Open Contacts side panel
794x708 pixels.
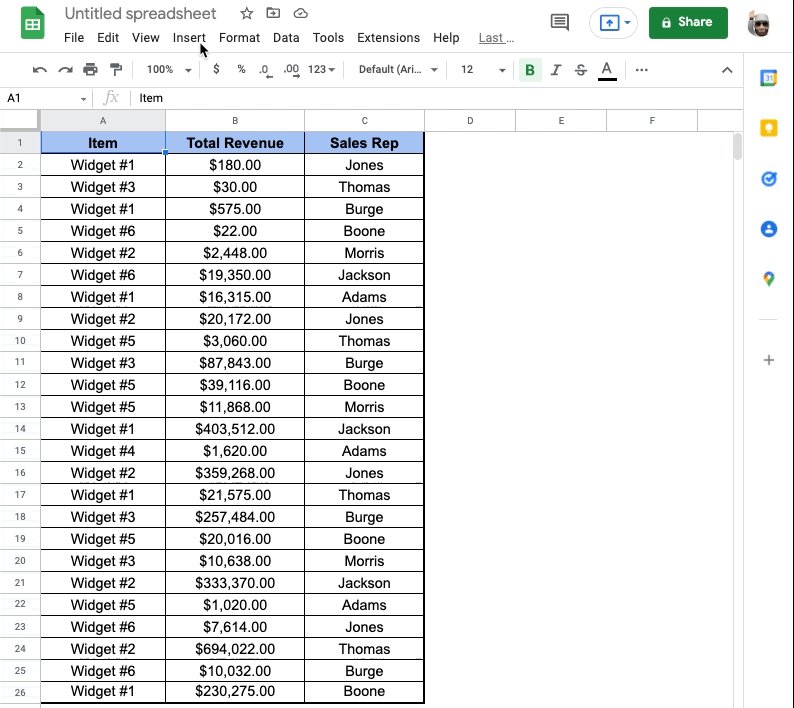(769, 229)
